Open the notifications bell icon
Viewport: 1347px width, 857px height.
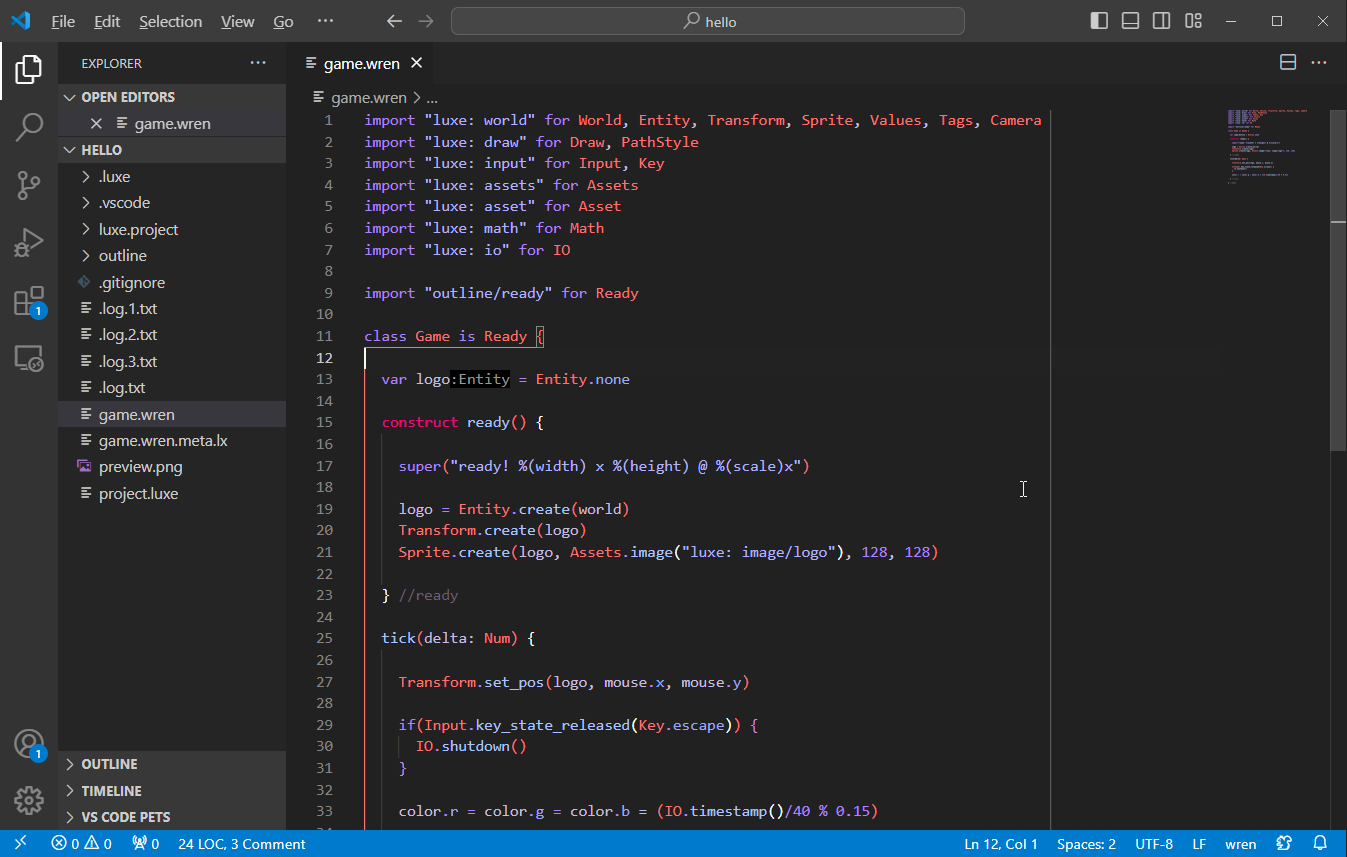1320,844
